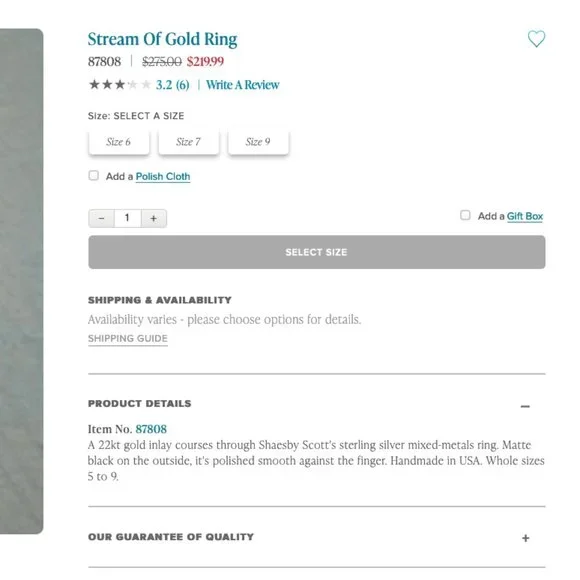This screenshot has height=580, width=580.
Task: Choose Size 7 option
Action: 188,142
